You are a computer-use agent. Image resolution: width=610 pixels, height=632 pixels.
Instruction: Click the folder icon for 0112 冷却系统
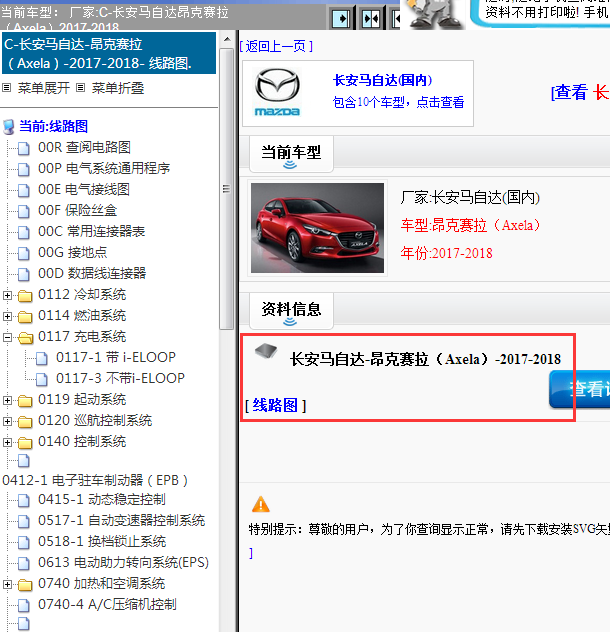25,295
